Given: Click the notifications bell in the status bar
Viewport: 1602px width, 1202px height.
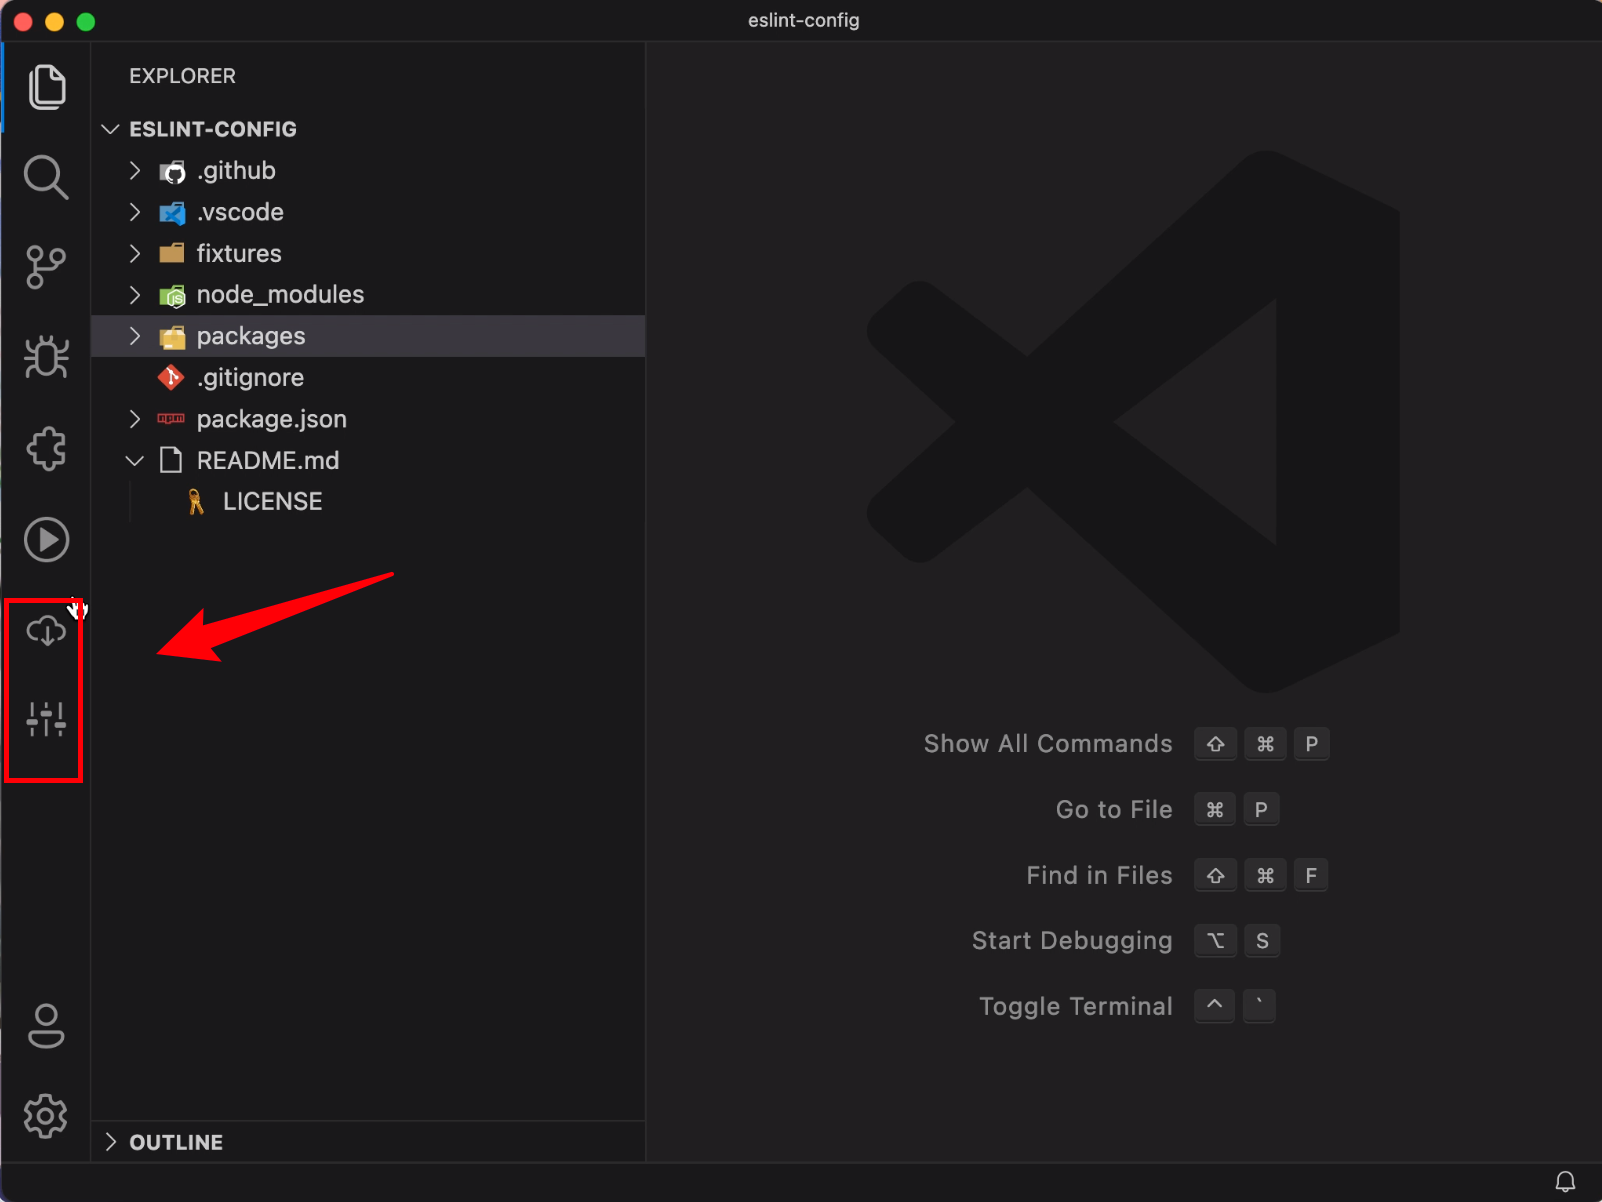Looking at the screenshot, I should pos(1565,1181).
